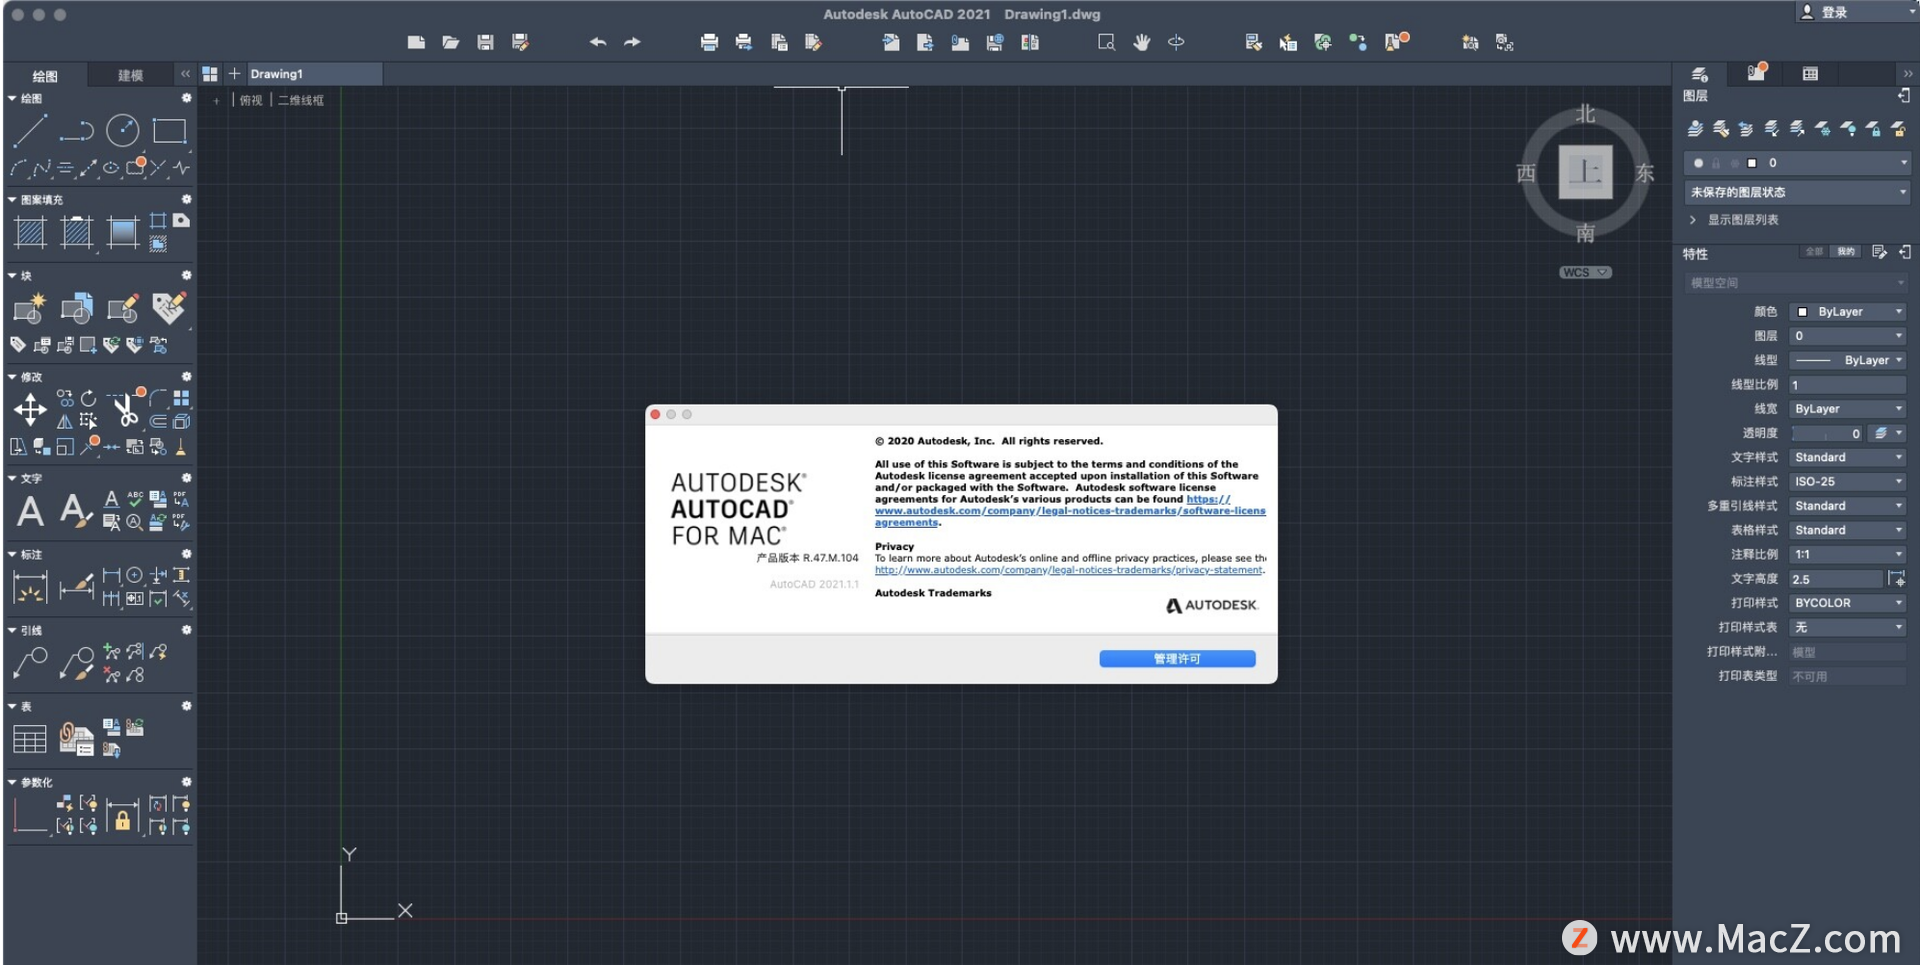Expand 显示图层列表 layer list
Viewport: 1920px width, 965px height.
coord(1693,220)
